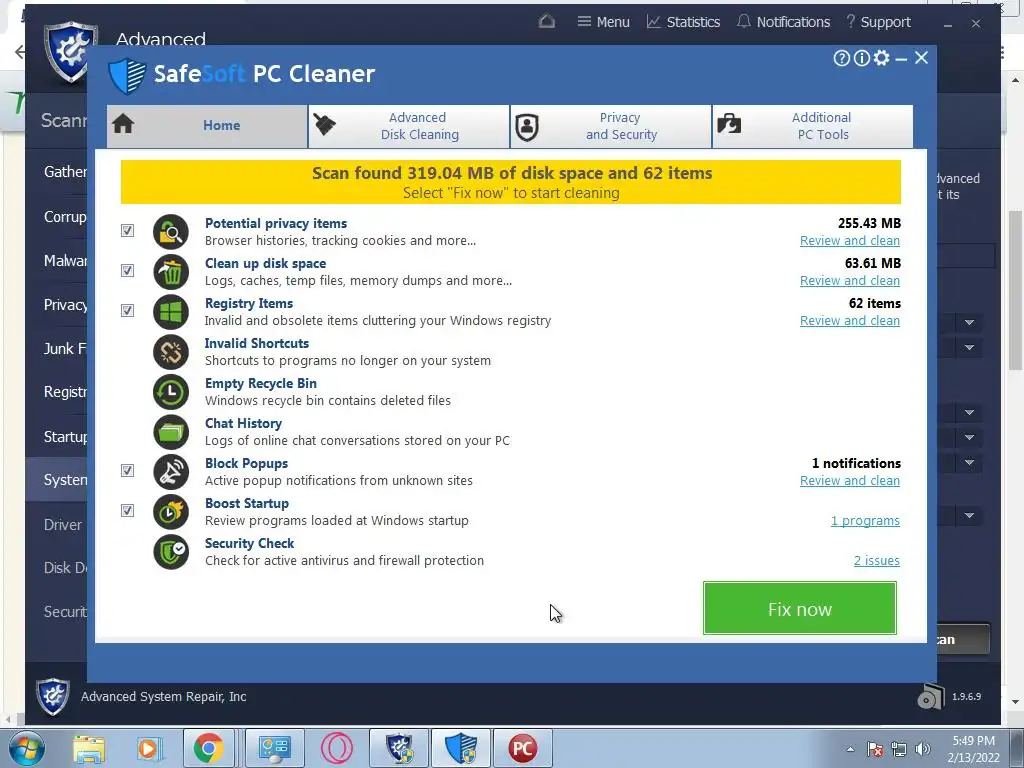Open the Additional PC Tools tab
The height and width of the screenshot is (768, 1024).
click(813, 126)
